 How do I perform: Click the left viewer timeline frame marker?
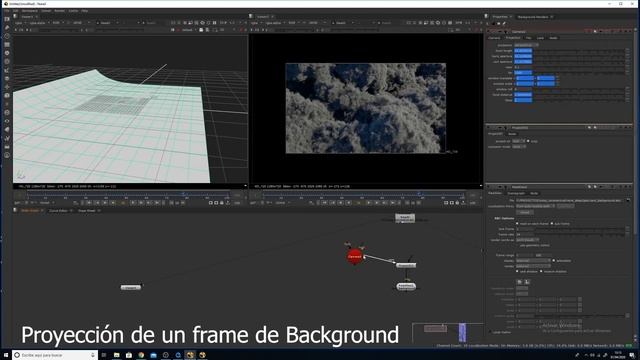click(184, 194)
